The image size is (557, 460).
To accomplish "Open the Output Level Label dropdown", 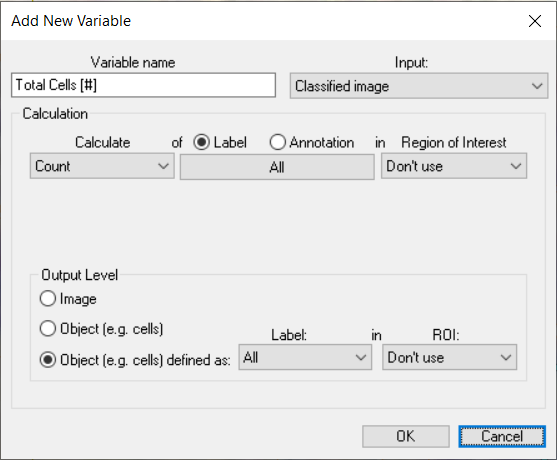I will 305,357.
